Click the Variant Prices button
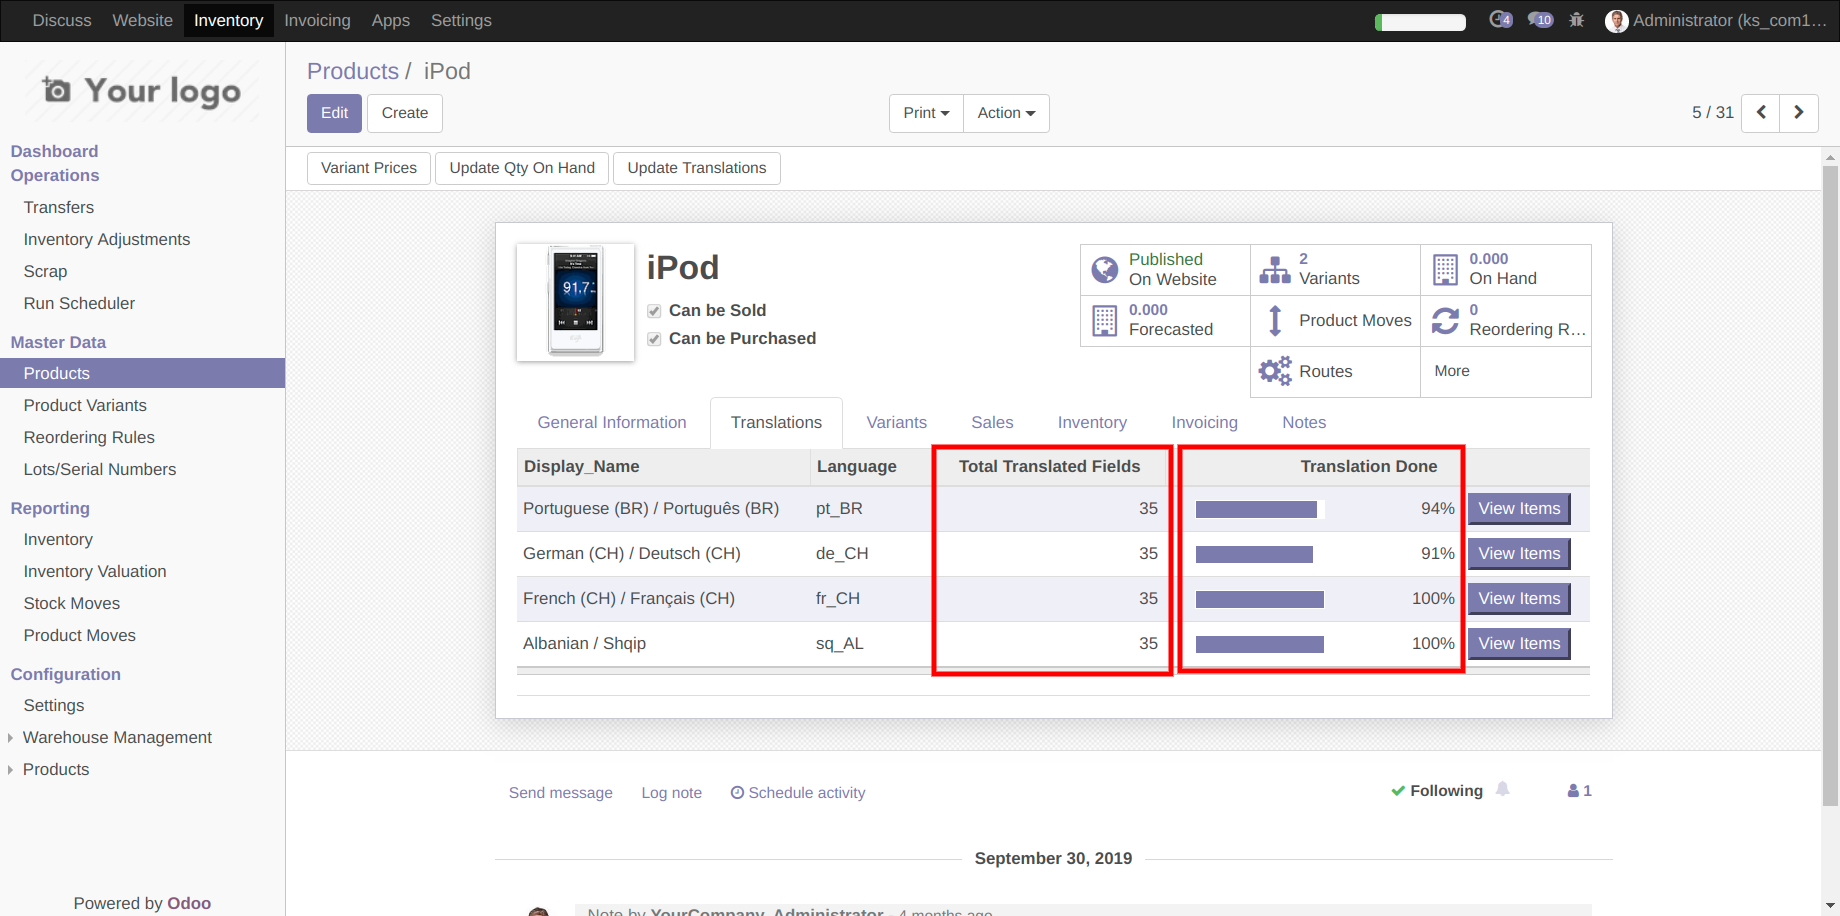 pyautogui.click(x=369, y=168)
